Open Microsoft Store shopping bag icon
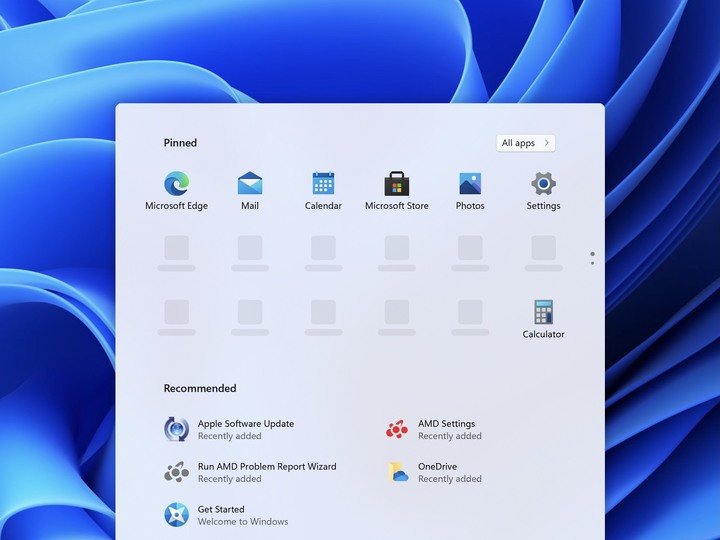This screenshot has height=540, width=720. click(397, 183)
